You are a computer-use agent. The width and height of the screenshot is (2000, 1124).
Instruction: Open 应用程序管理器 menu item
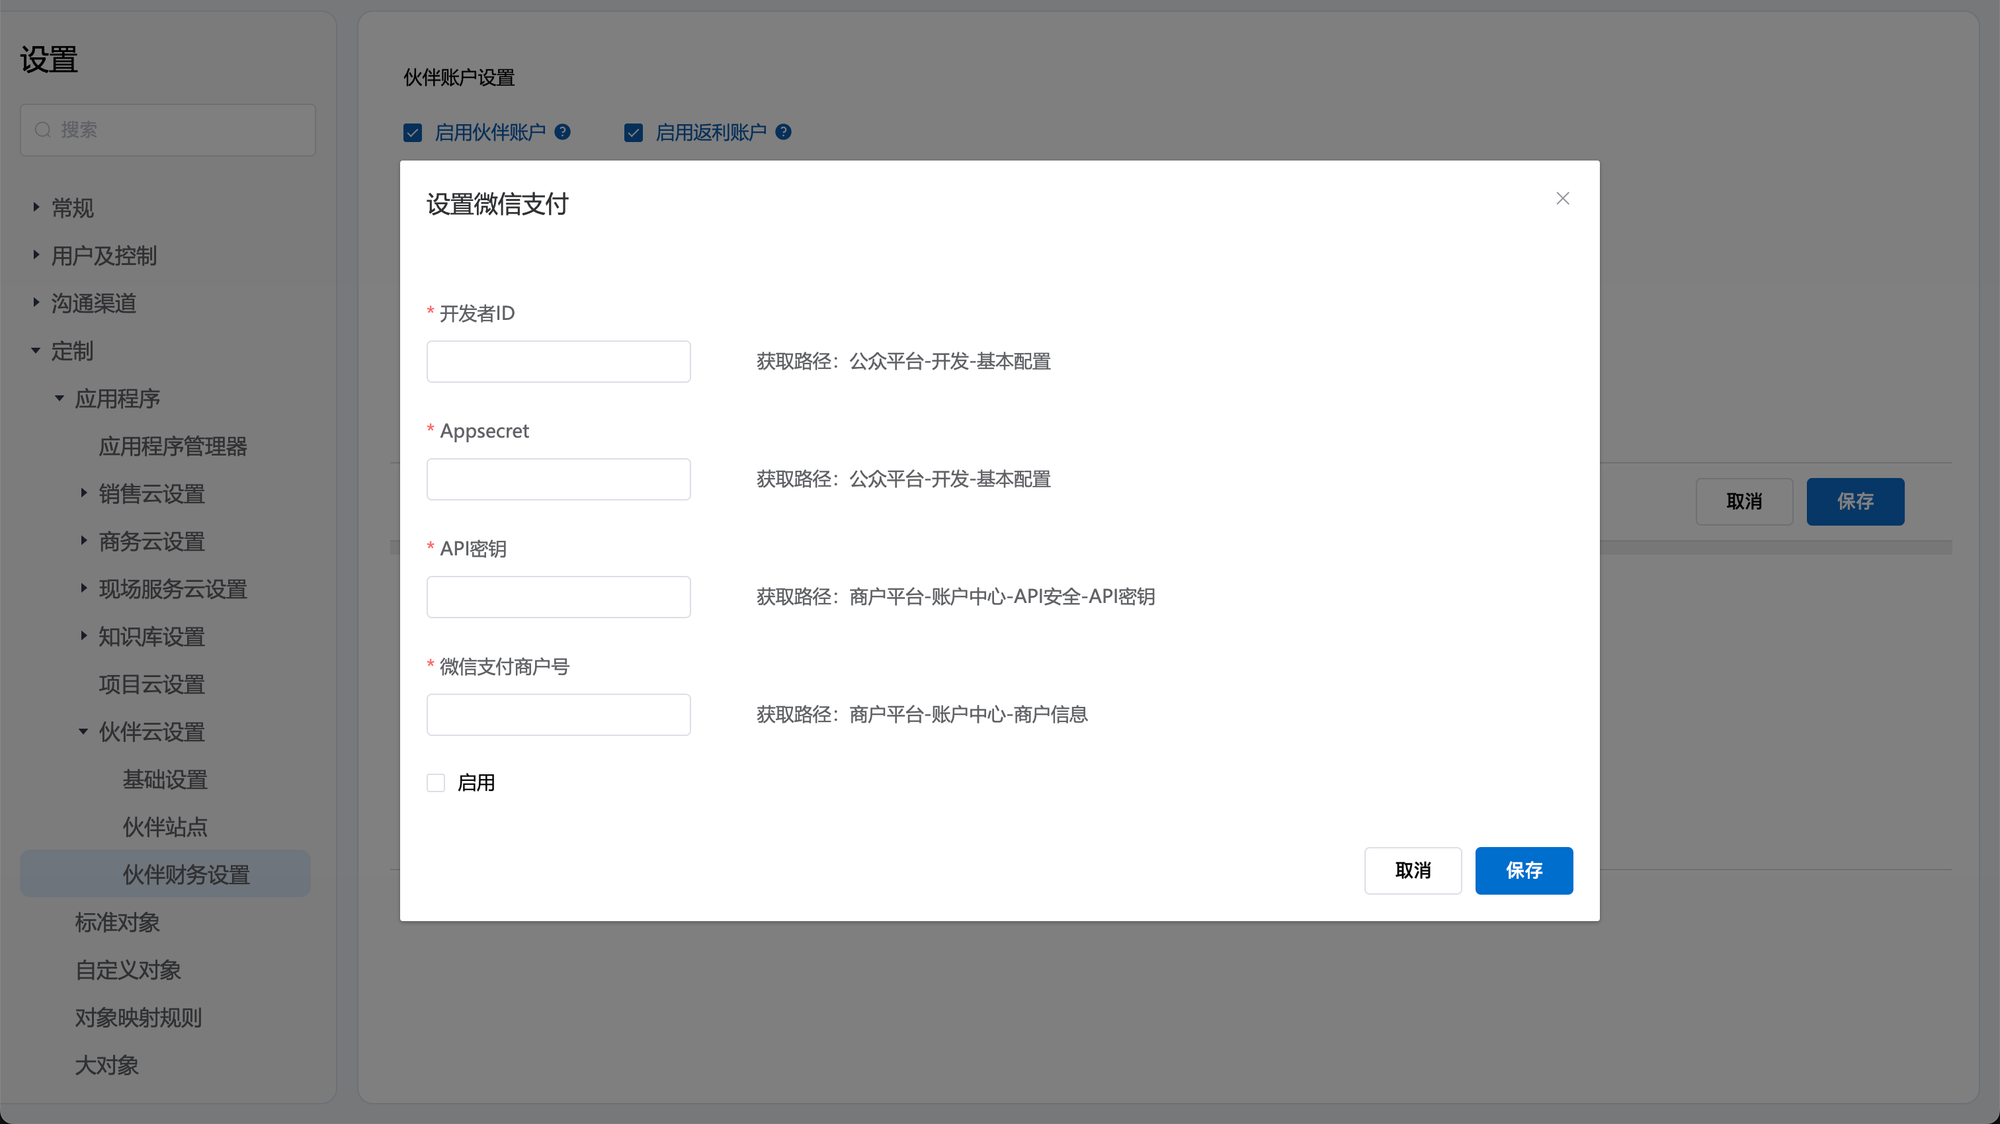click(173, 446)
